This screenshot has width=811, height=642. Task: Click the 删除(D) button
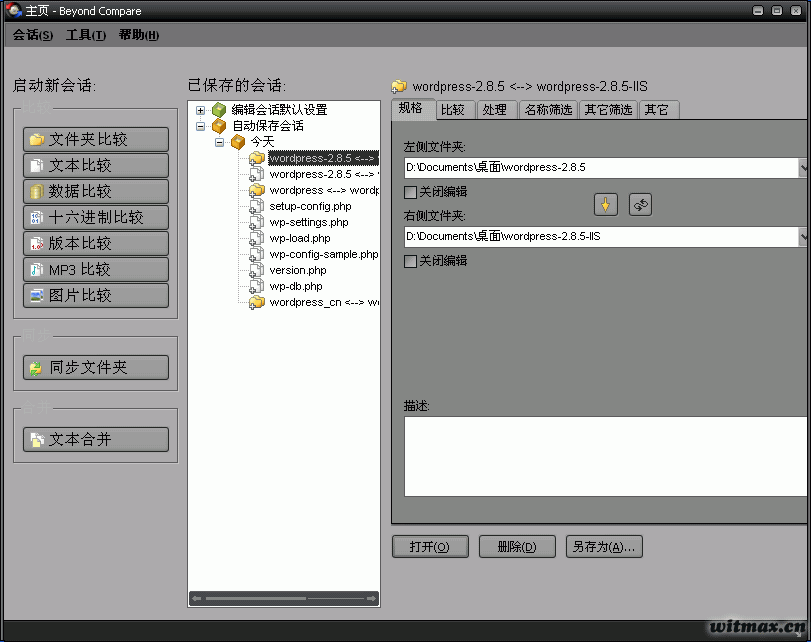(517, 546)
